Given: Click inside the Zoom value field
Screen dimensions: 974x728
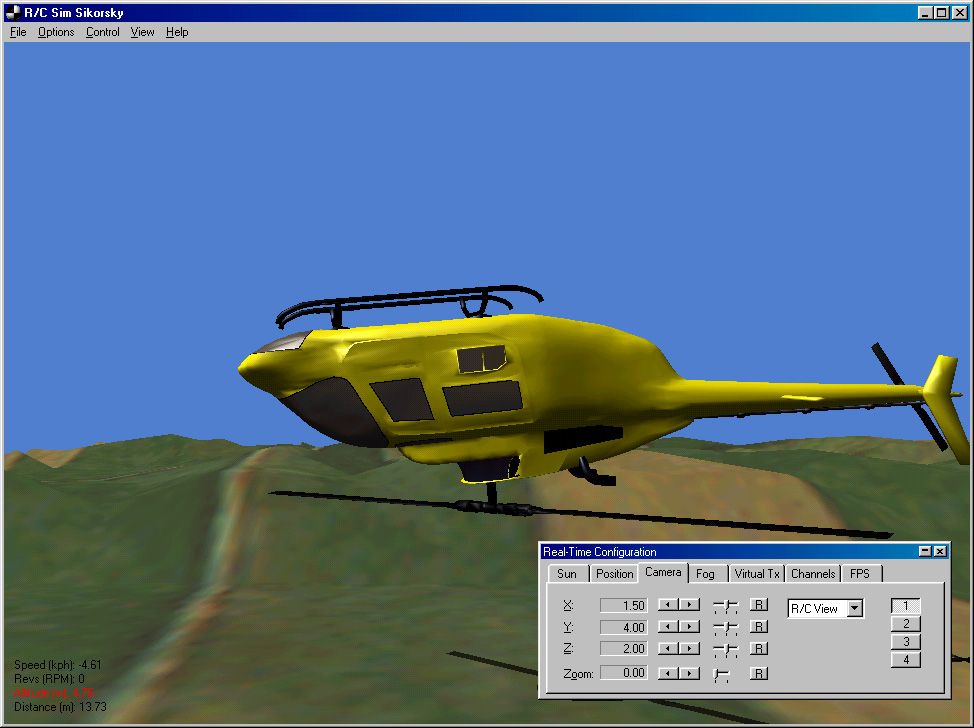Looking at the screenshot, I should point(625,672).
